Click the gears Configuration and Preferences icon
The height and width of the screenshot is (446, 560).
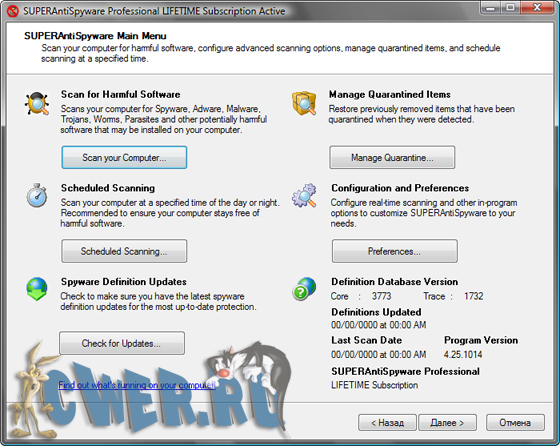click(304, 195)
